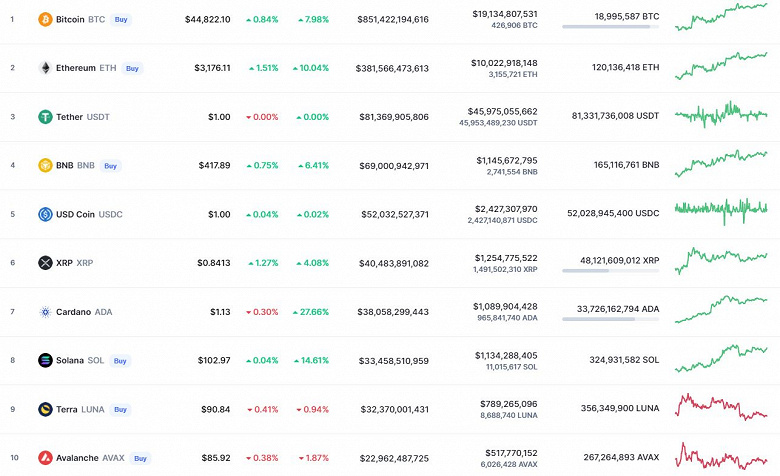Viewport: 780px width, 476px height.
Task: Click the blue USD Coin logo icon
Action: click(45, 214)
